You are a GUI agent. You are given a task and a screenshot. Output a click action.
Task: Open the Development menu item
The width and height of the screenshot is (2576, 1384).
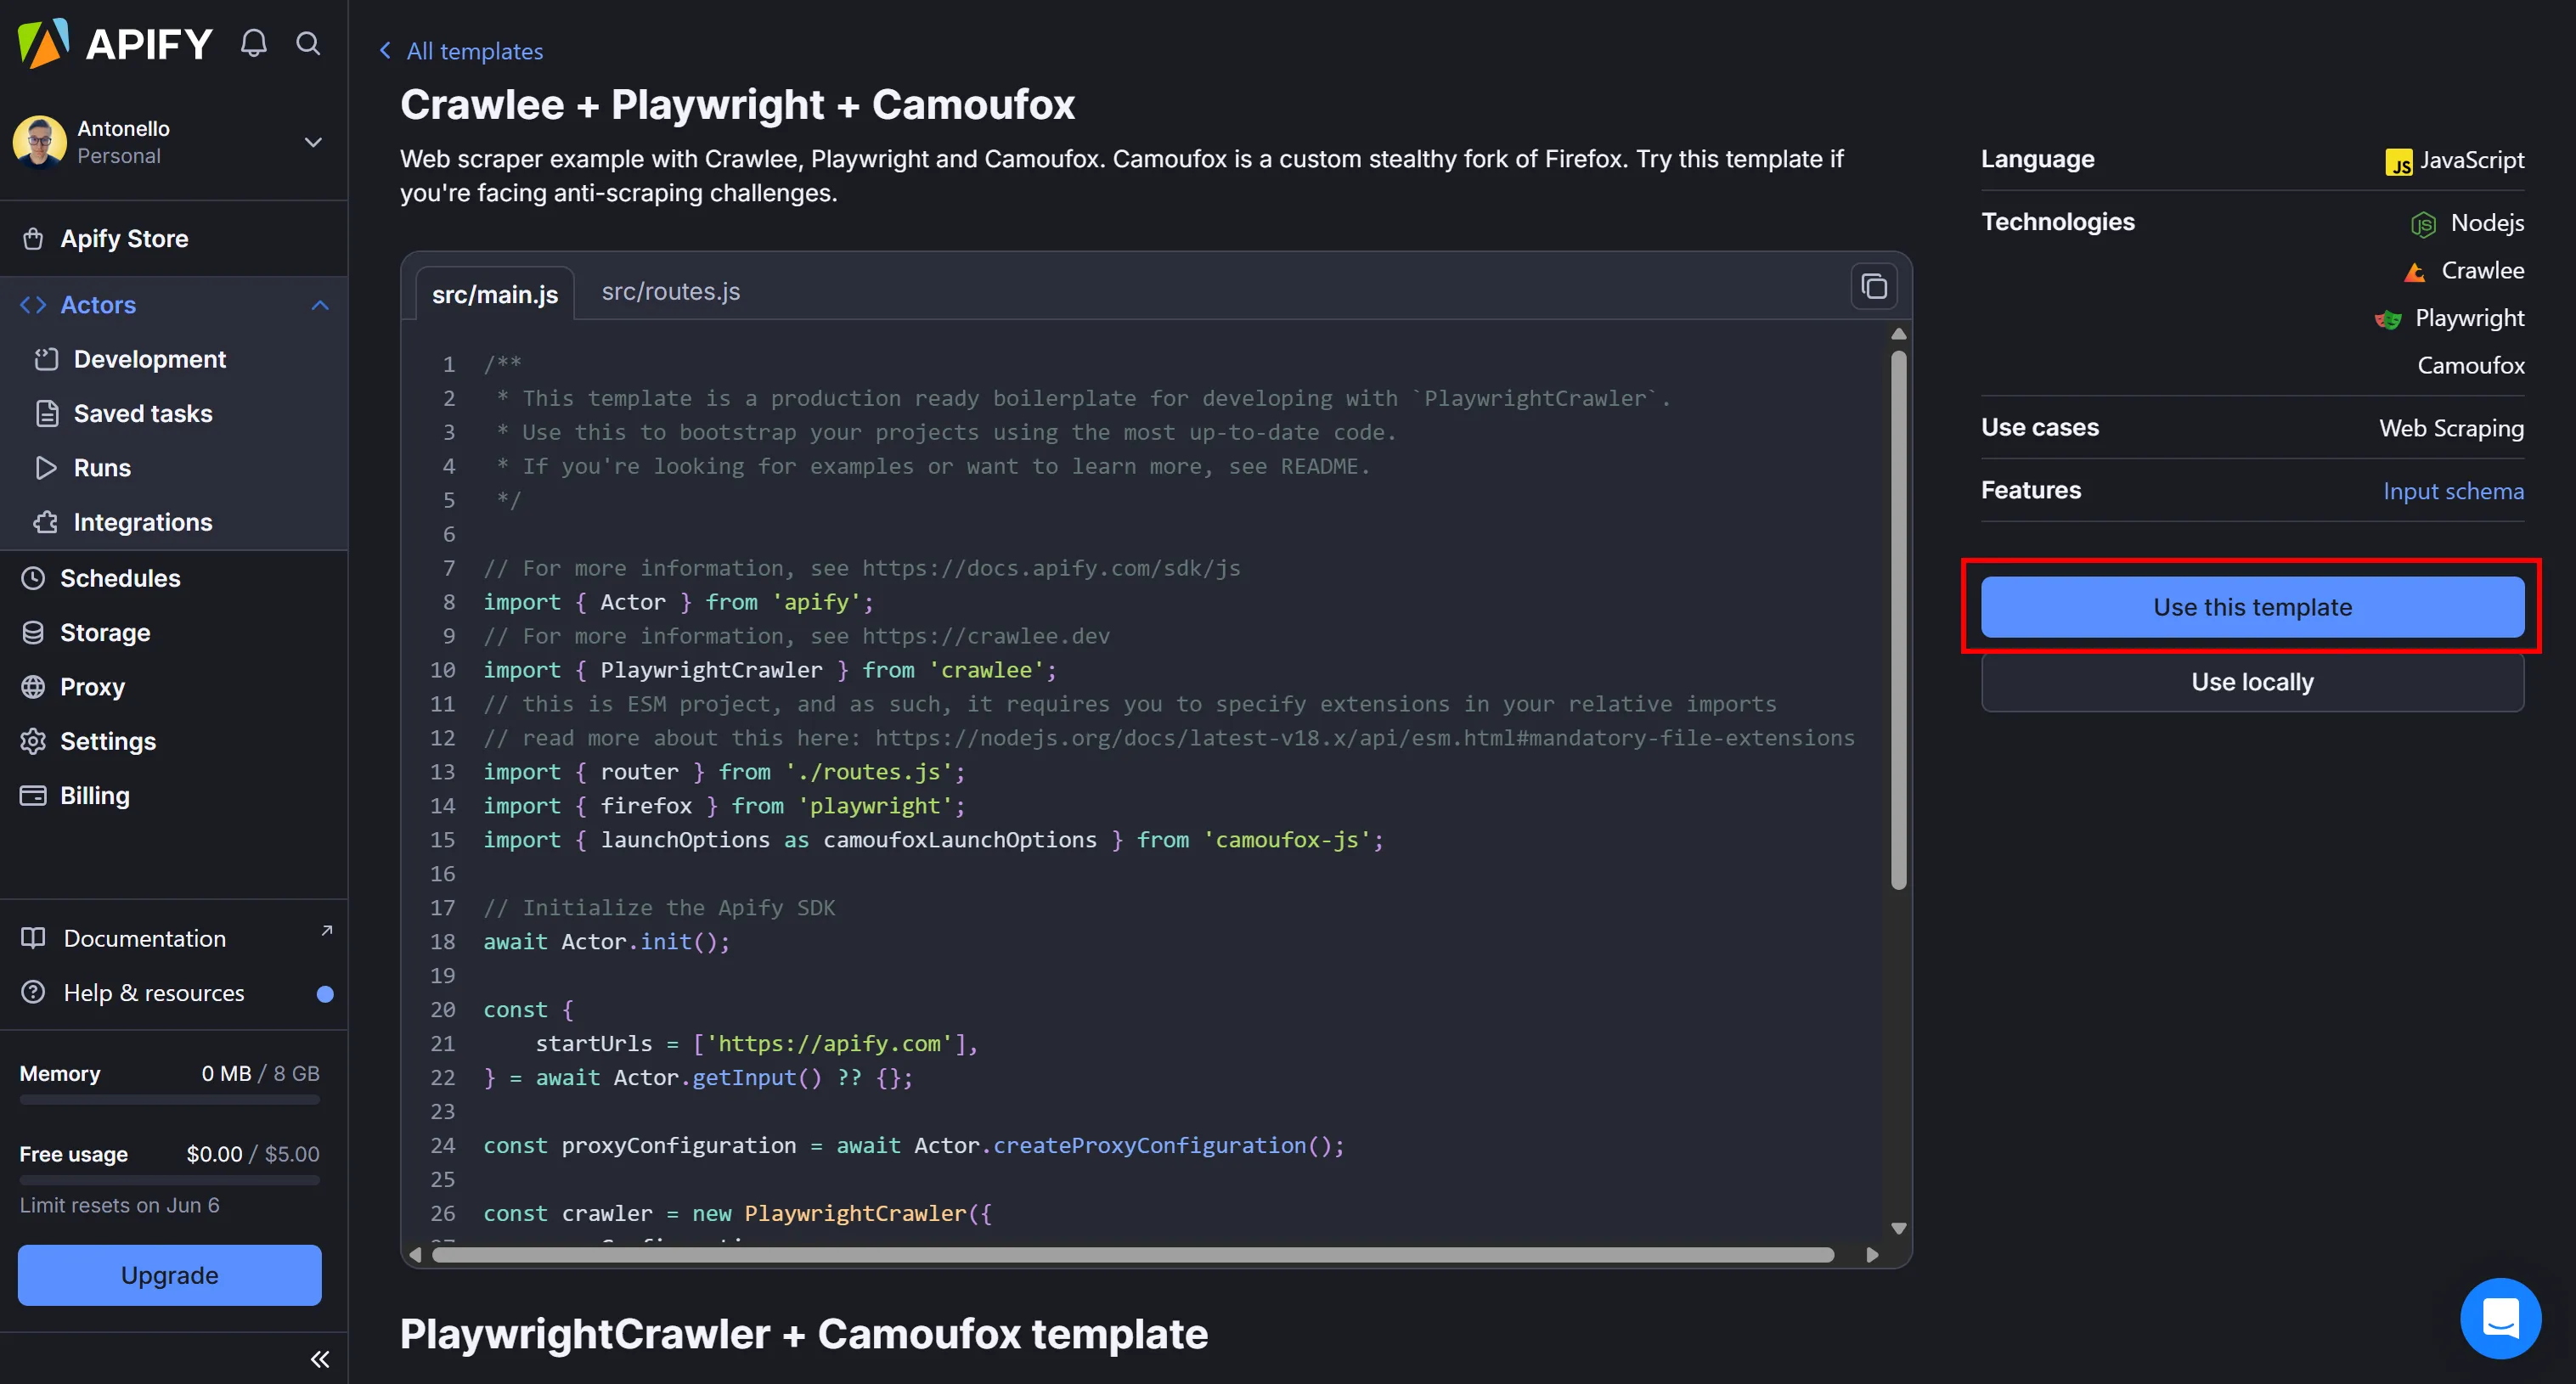174,359
